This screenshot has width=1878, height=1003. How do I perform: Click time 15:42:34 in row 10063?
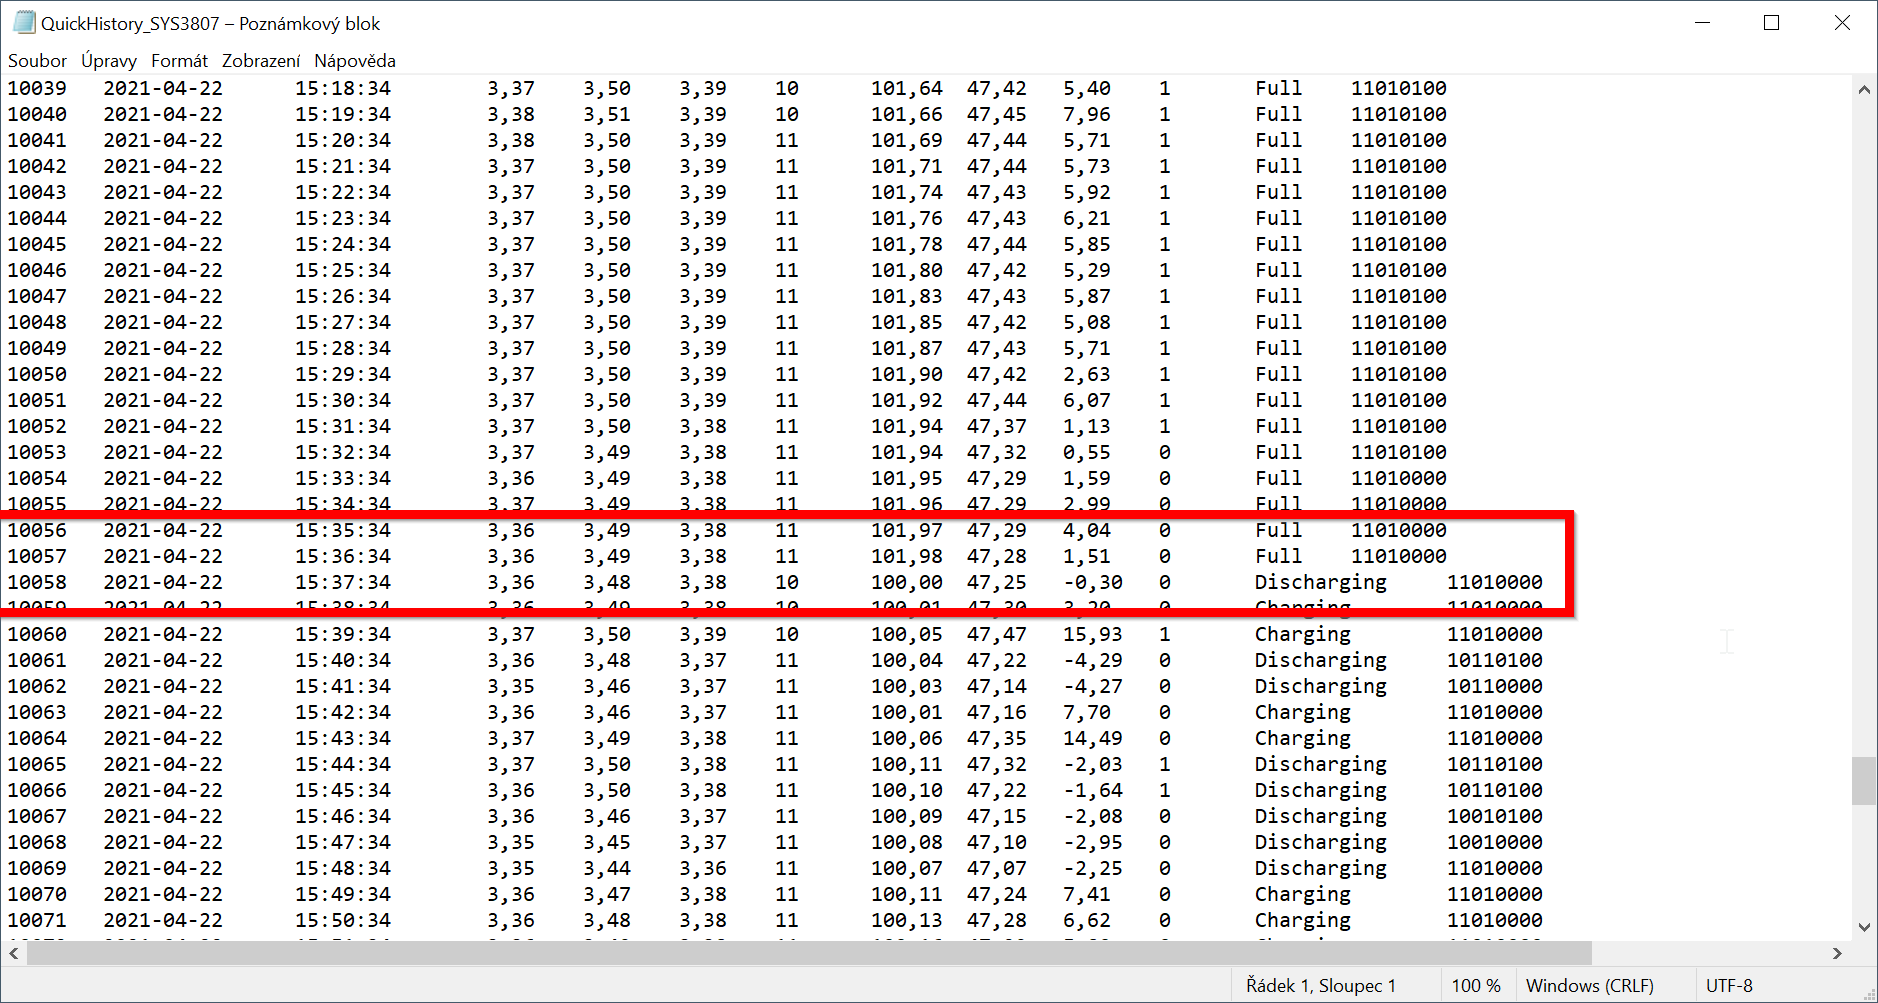(x=343, y=712)
